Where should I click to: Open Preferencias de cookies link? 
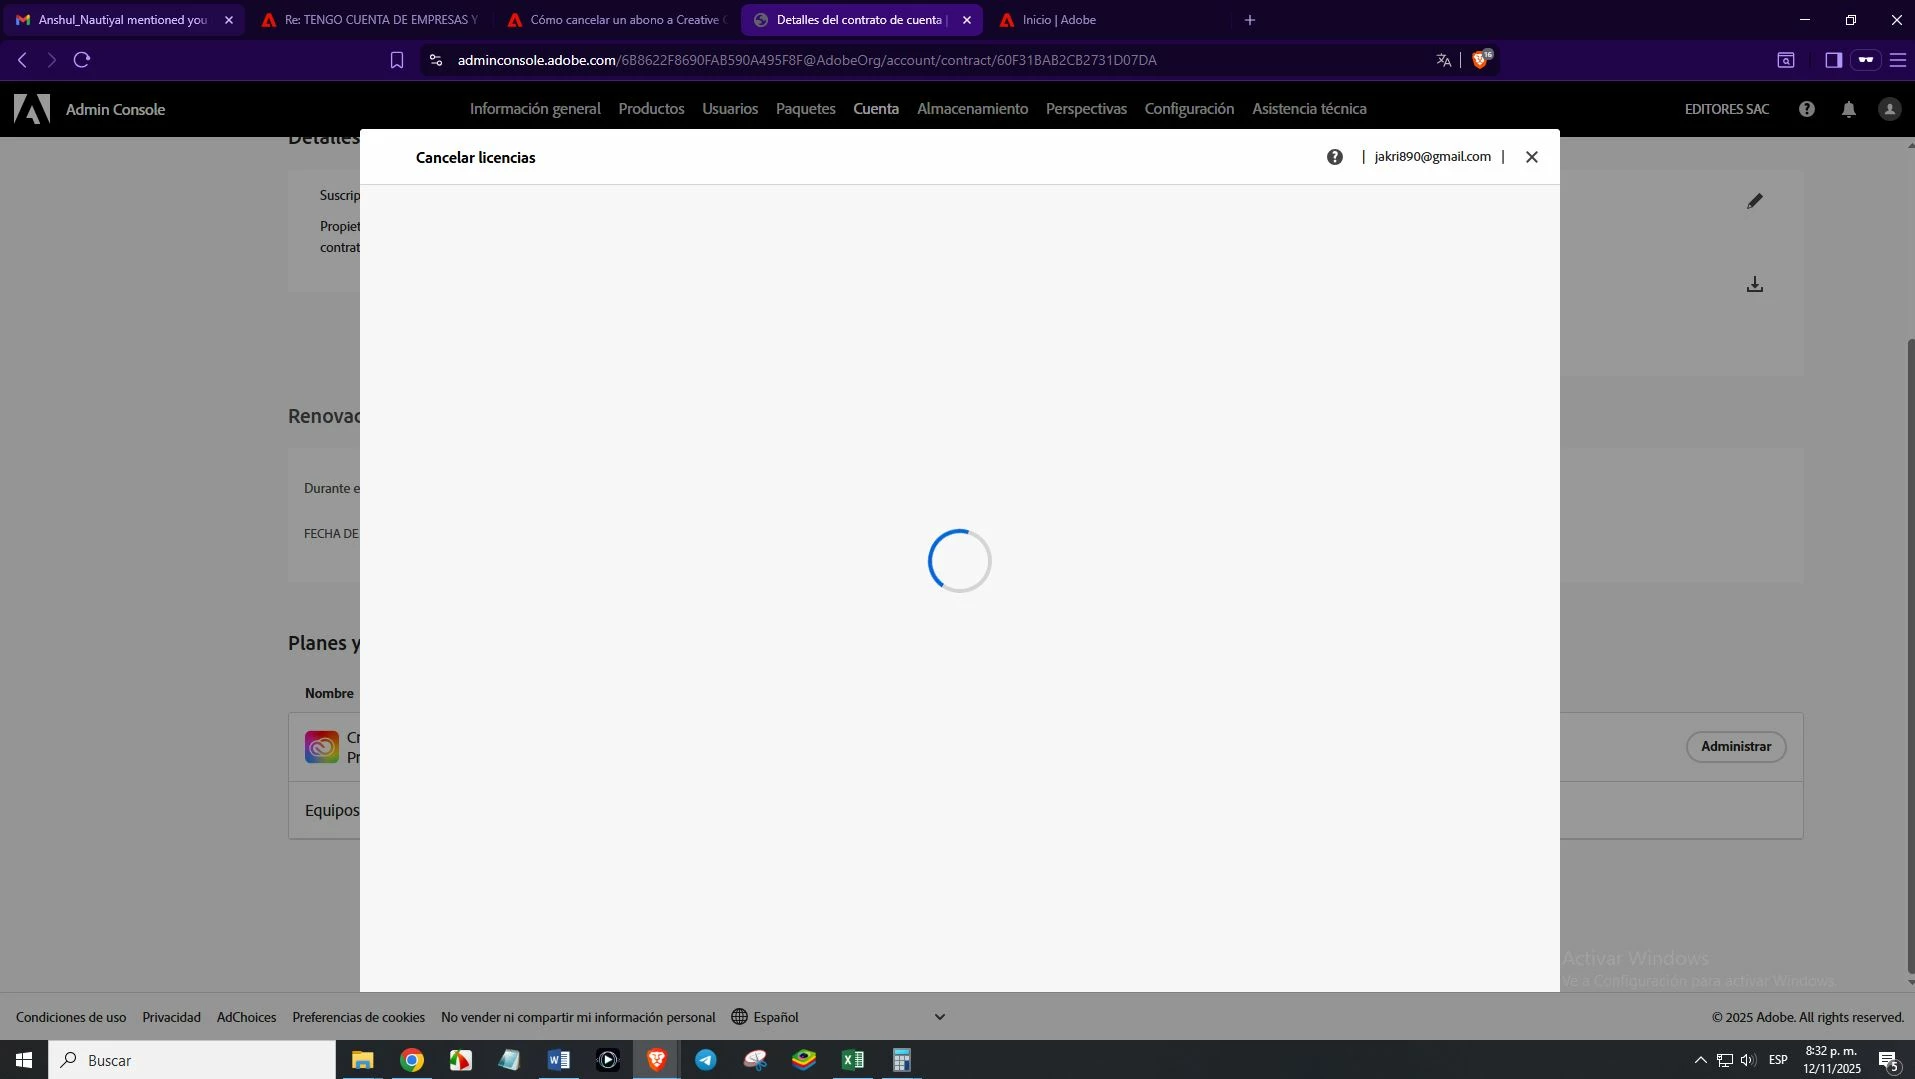[x=358, y=1017]
